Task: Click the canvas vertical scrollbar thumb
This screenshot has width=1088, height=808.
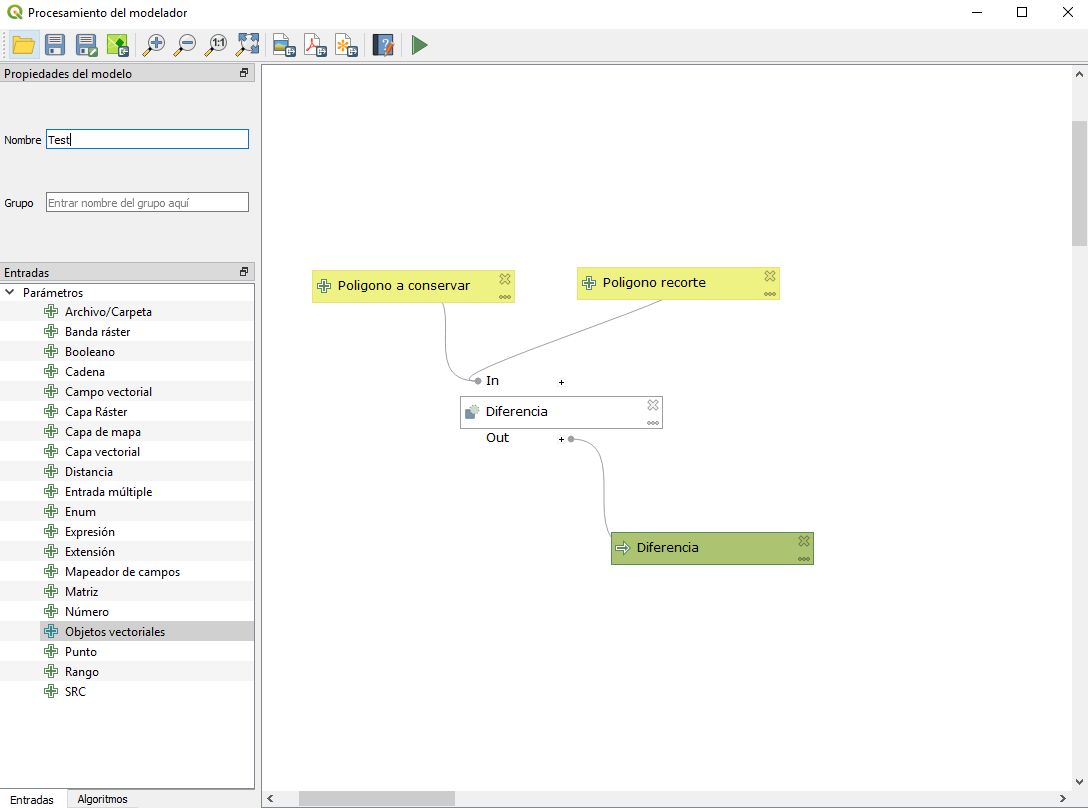Action: [1079, 183]
